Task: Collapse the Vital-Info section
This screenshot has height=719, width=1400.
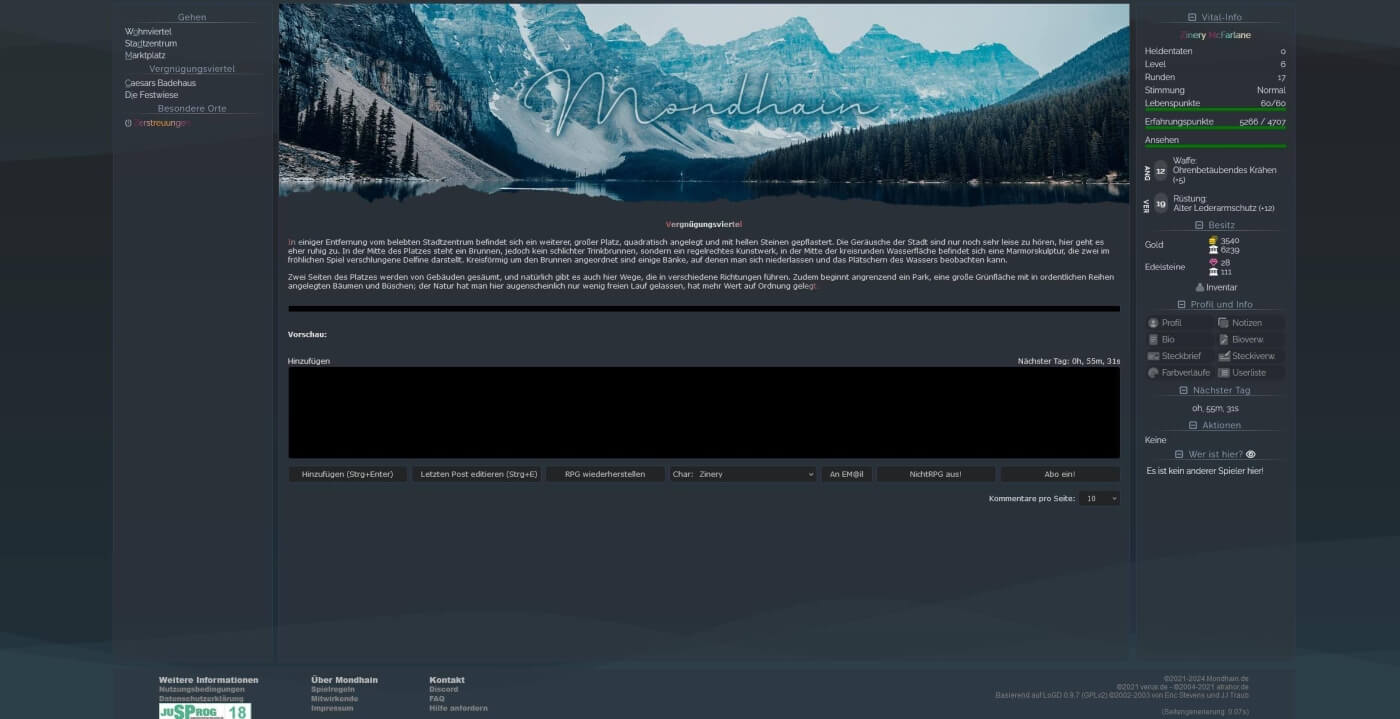Action: click(x=1191, y=17)
